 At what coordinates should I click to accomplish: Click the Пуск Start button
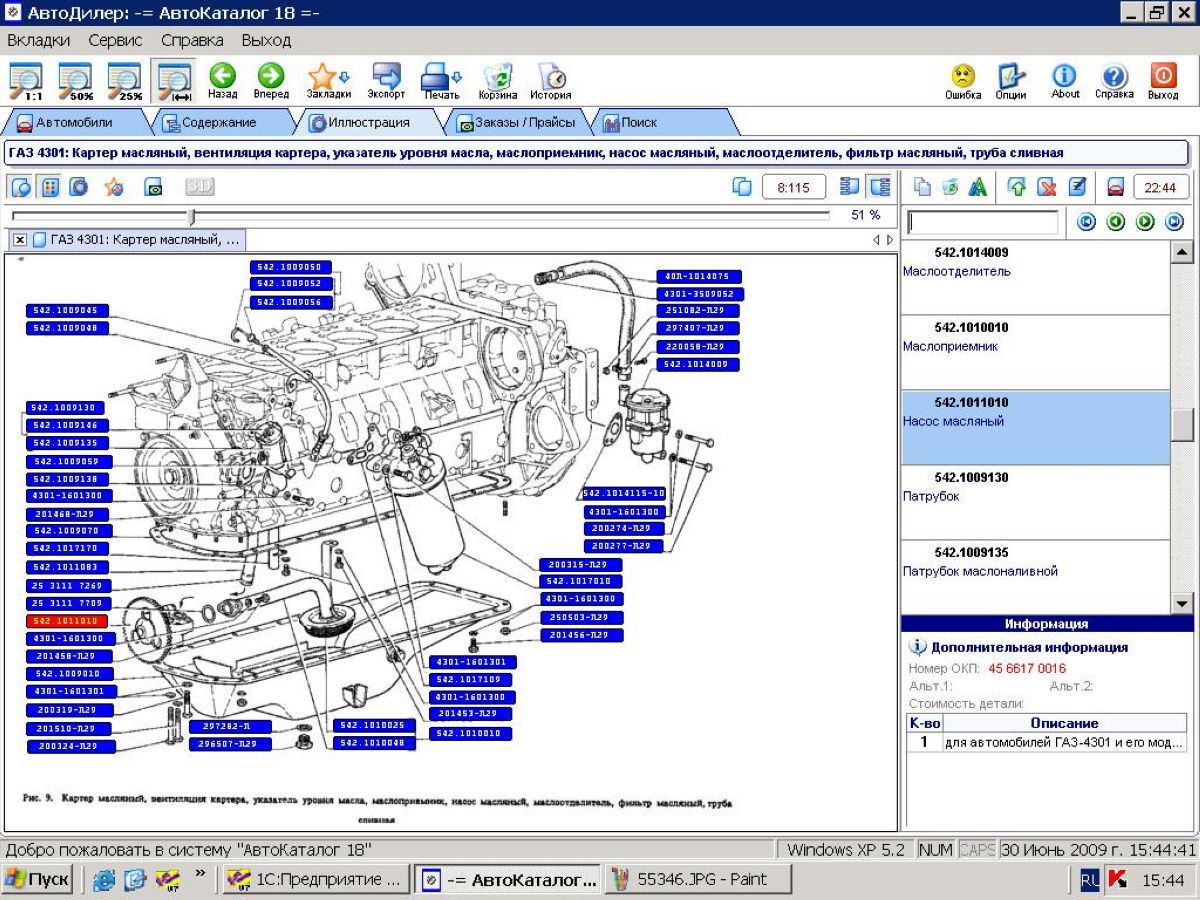tap(38, 880)
